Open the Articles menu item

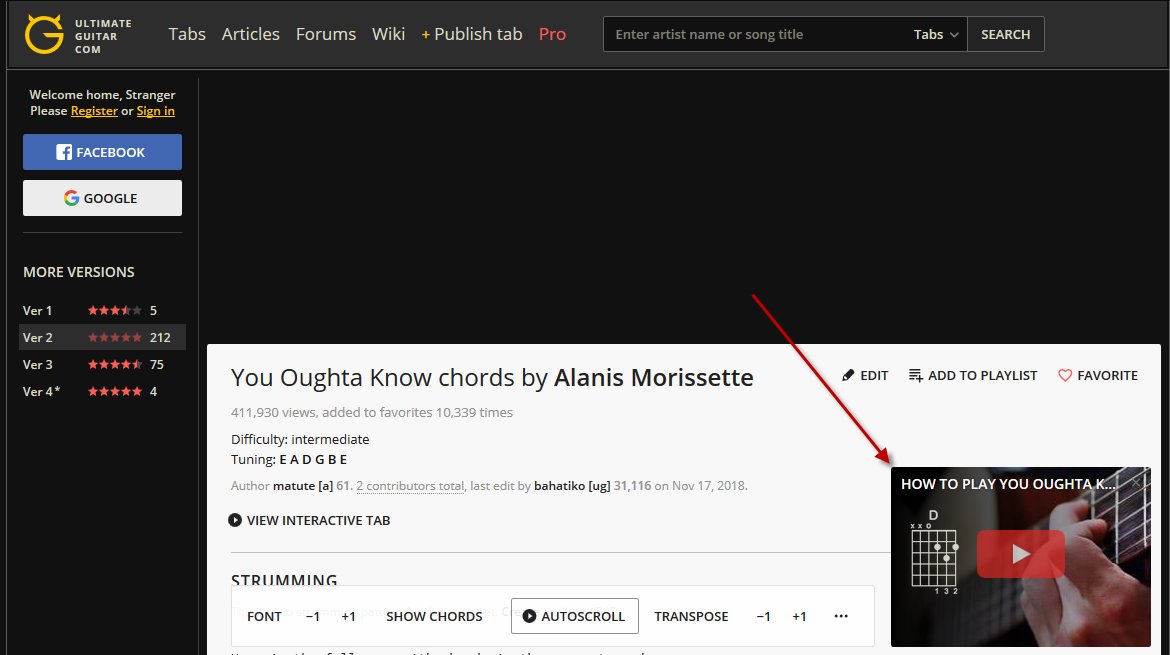coord(250,33)
